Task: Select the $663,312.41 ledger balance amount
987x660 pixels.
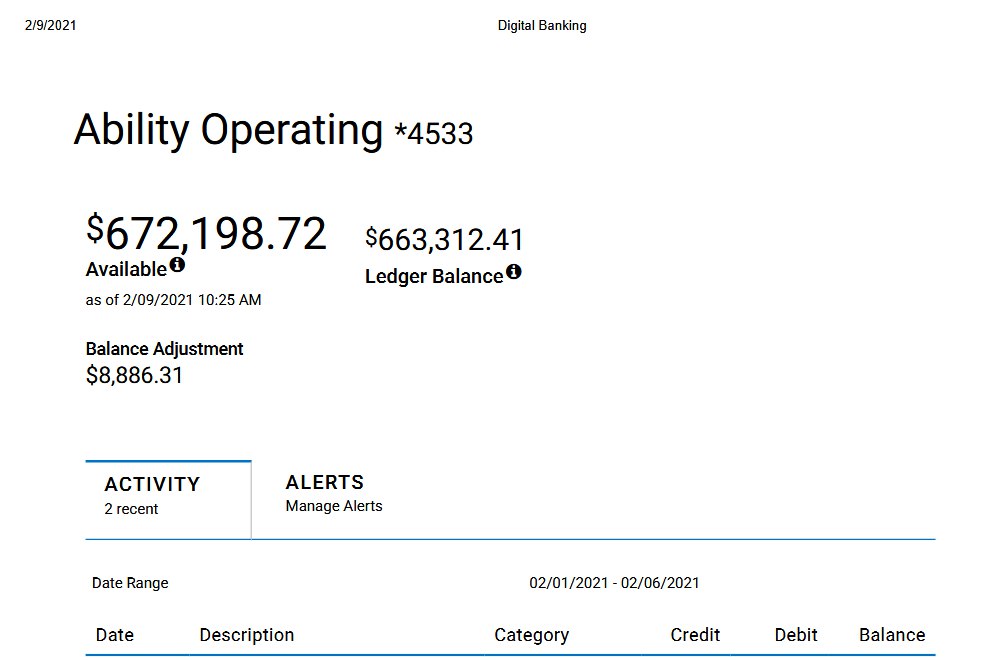Action: [x=444, y=240]
